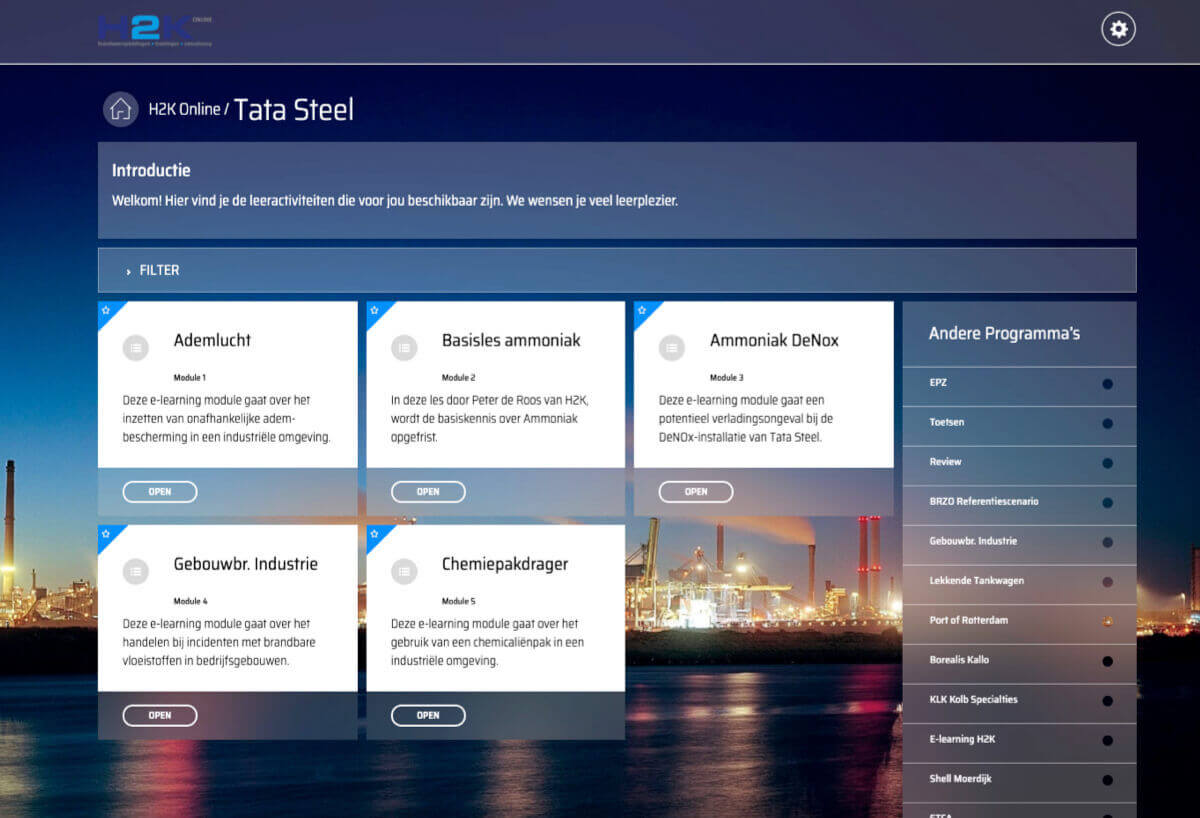Click the Ammoniak DeNox card title
Image resolution: width=1200 pixels, height=818 pixels.
[774, 340]
